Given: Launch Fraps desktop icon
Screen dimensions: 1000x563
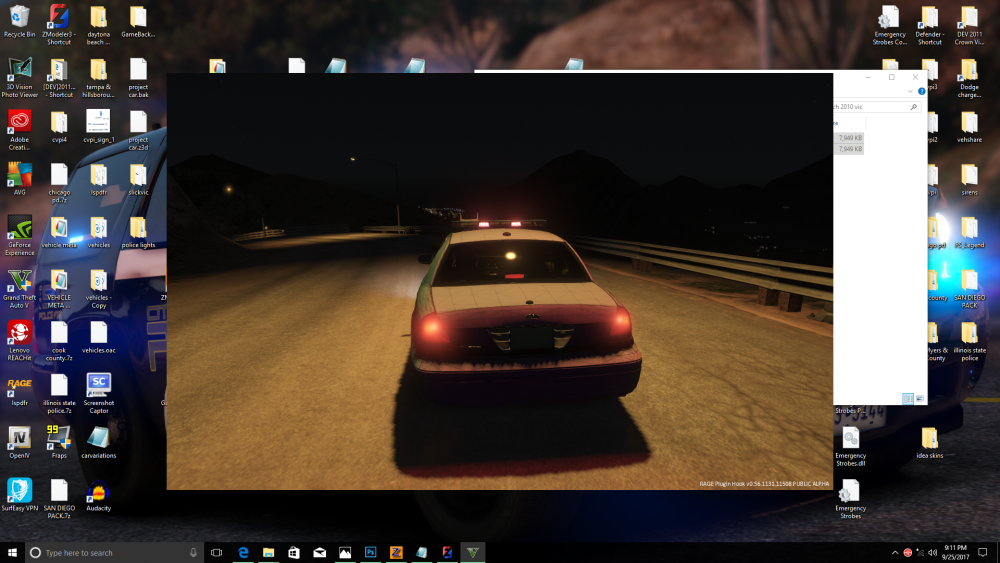Looking at the screenshot, I should click(x=59, y=442).
